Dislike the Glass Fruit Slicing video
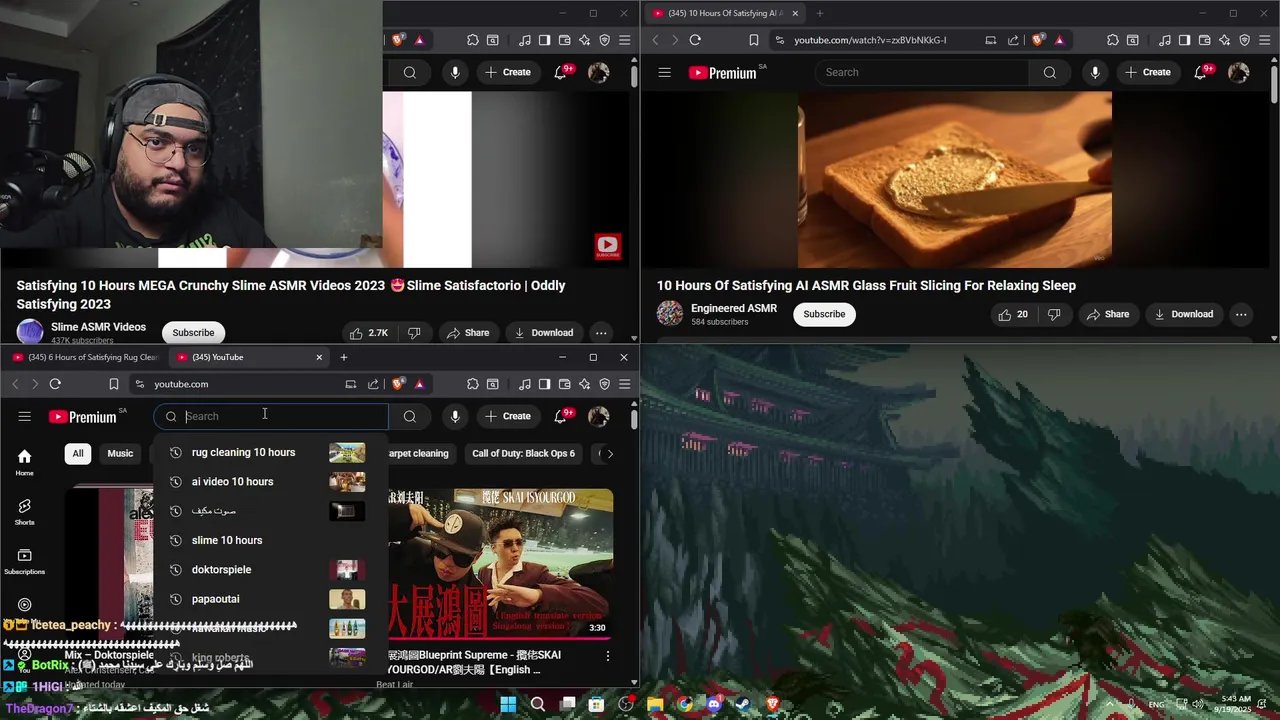Image resolution: width=1280 pixels, height=720 pixels. [1053, 314]
